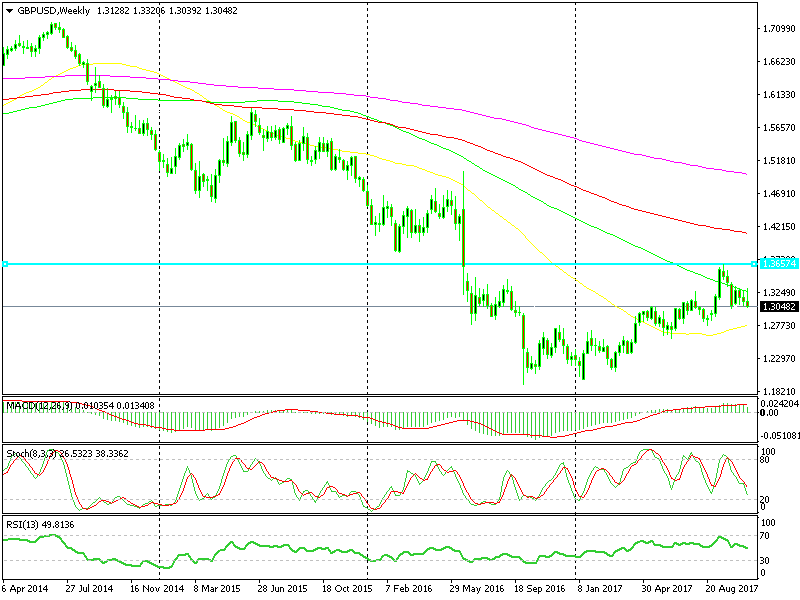Click the 1.18210 price scale value
Viewport: 800px width, 600px height.
tap(779, 391)
